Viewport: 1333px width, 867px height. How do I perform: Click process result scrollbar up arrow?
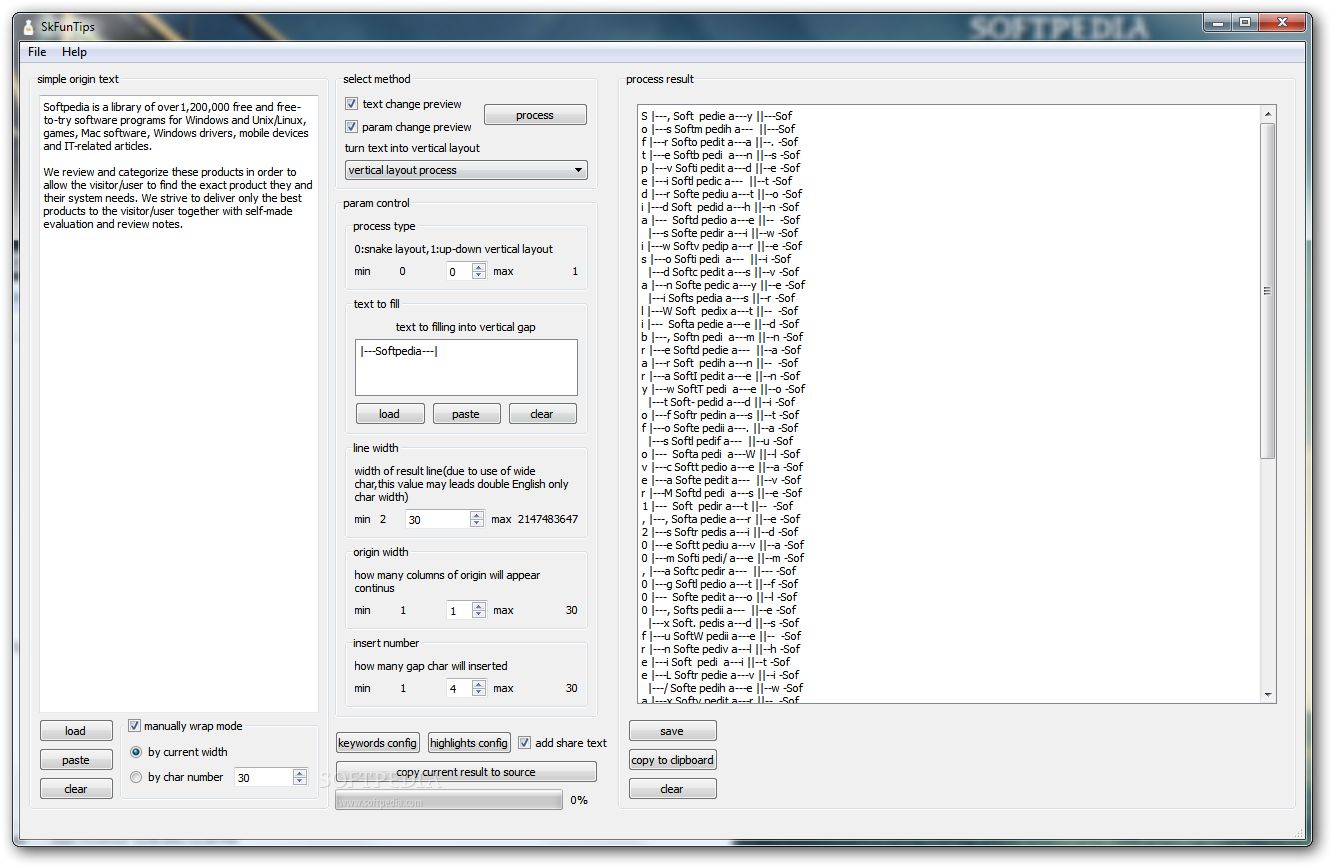[x=1268, y=114]
